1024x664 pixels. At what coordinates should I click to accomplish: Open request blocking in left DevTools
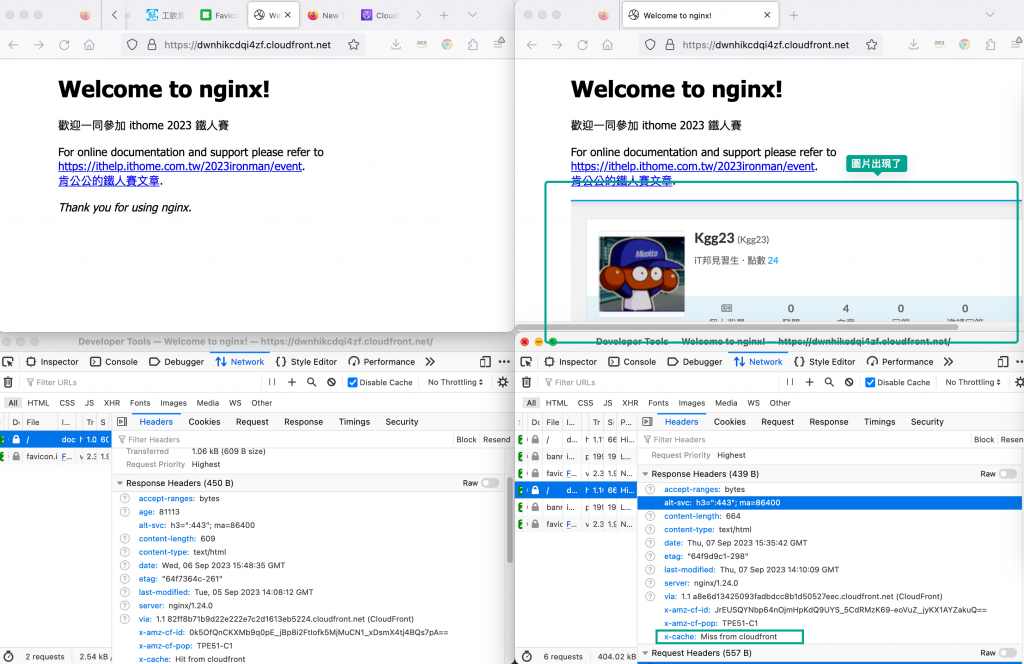pyautogui.click(x=332, y=383)
